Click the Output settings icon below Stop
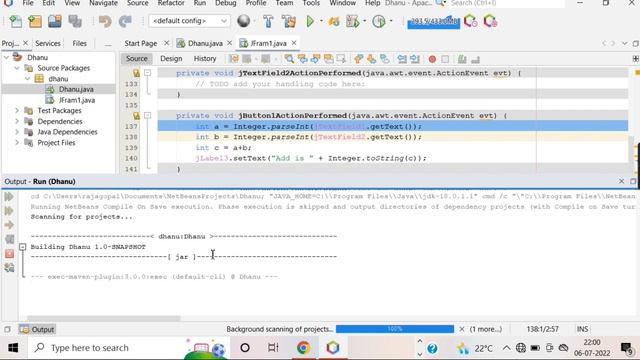 [9, 268]
